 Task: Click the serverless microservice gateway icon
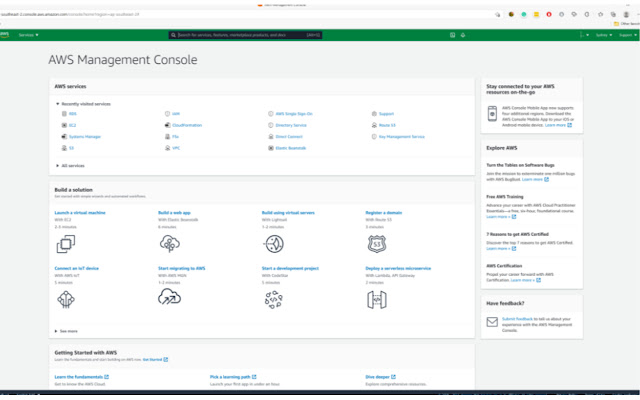[377, 300]
